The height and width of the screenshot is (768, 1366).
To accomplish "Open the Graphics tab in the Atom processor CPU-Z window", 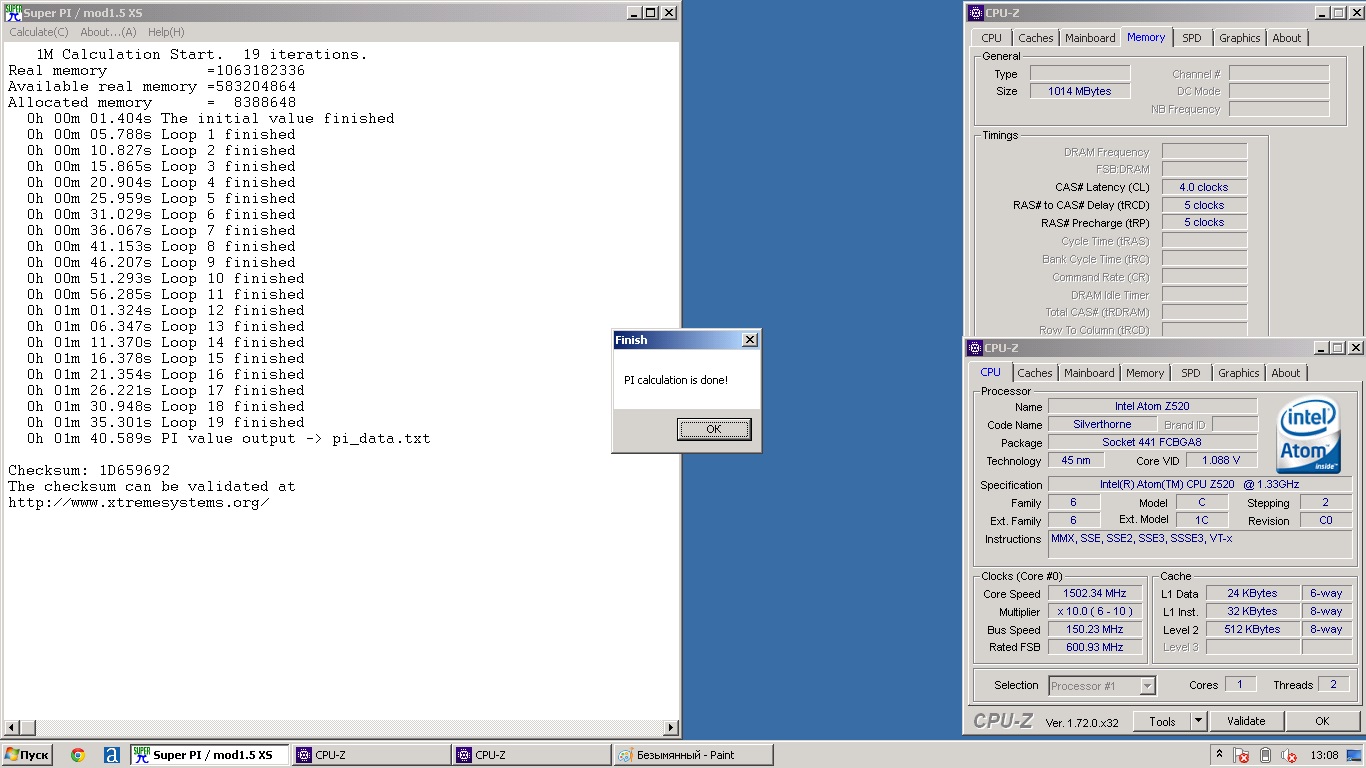I will (1238, 373).
